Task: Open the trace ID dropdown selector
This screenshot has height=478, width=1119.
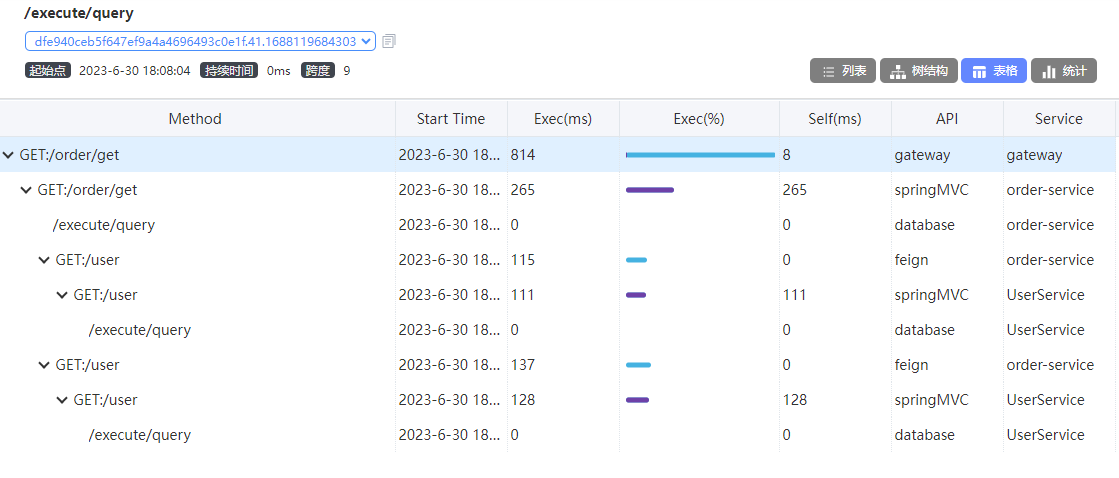Action: tap(200, 41)
